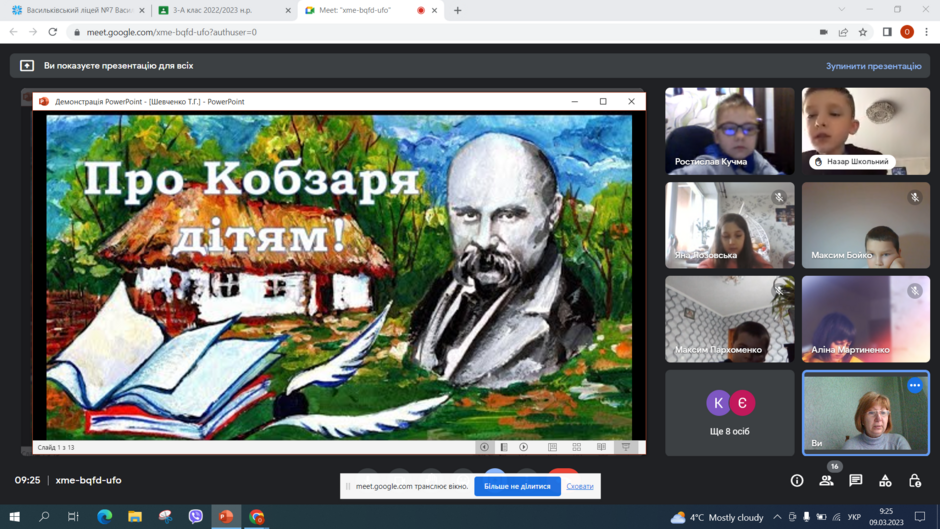Open Chrome three-dot menu

pyautogui.click(x=927, y=32)
